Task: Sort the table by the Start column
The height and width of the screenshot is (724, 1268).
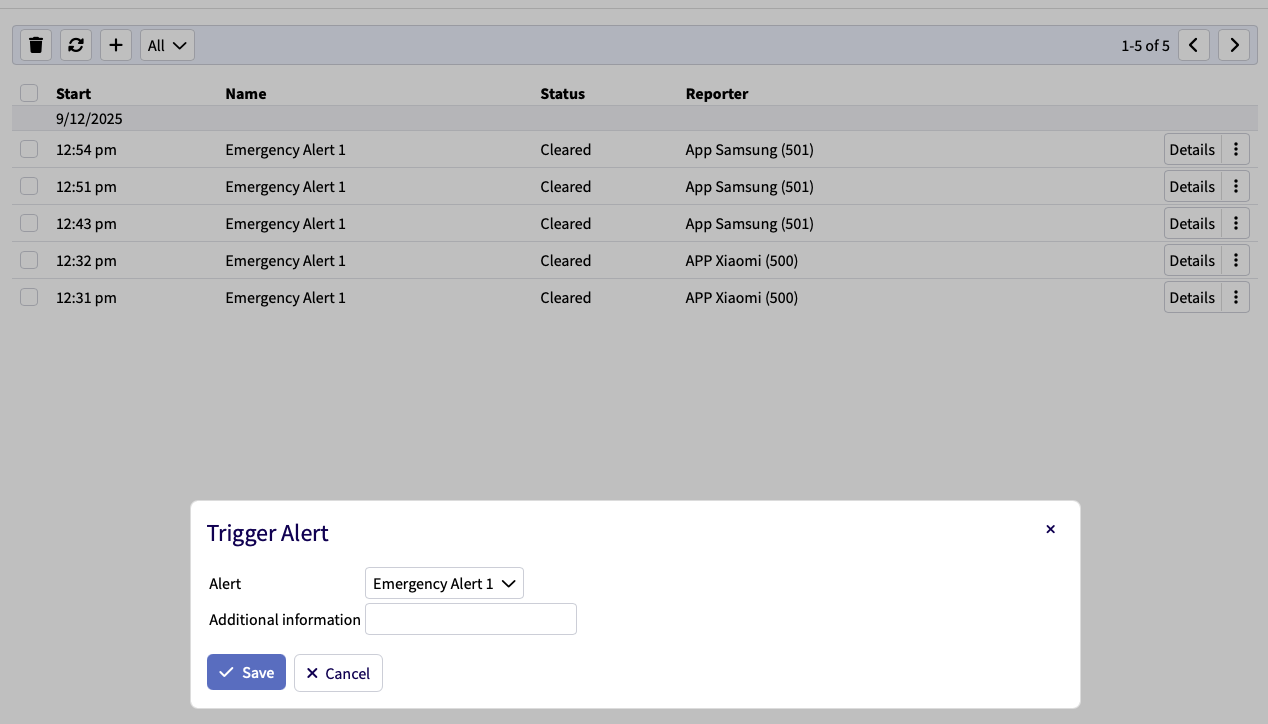Action: pos(74,93)
